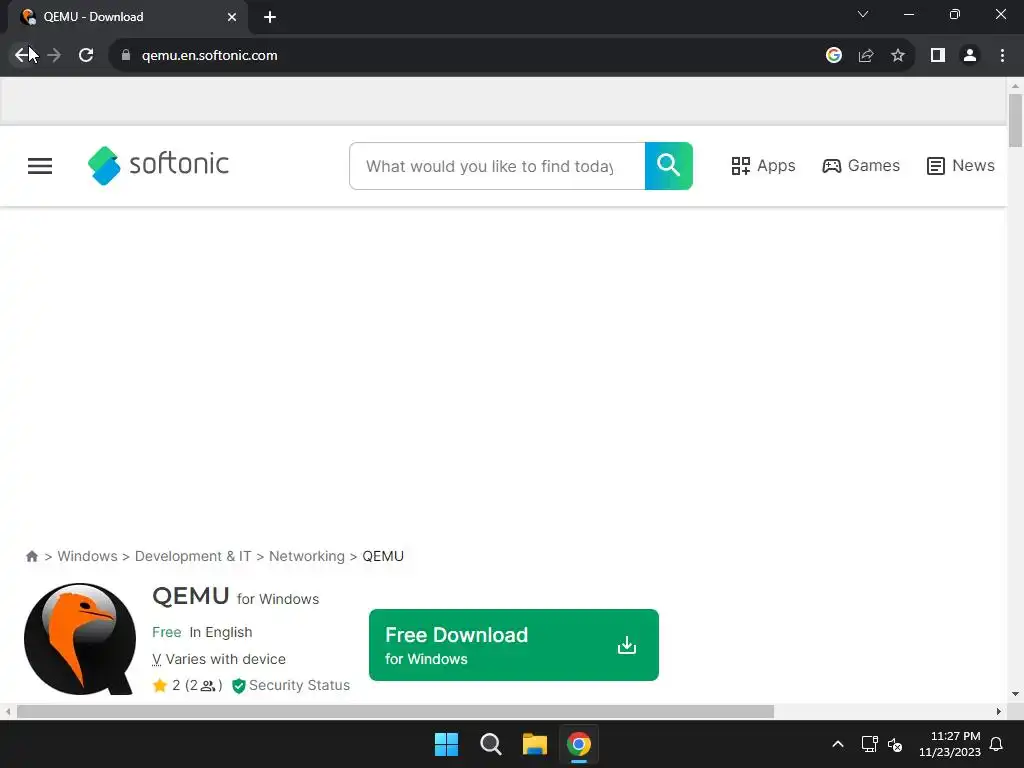Bookmark this page with the star icon

point(898,56)
